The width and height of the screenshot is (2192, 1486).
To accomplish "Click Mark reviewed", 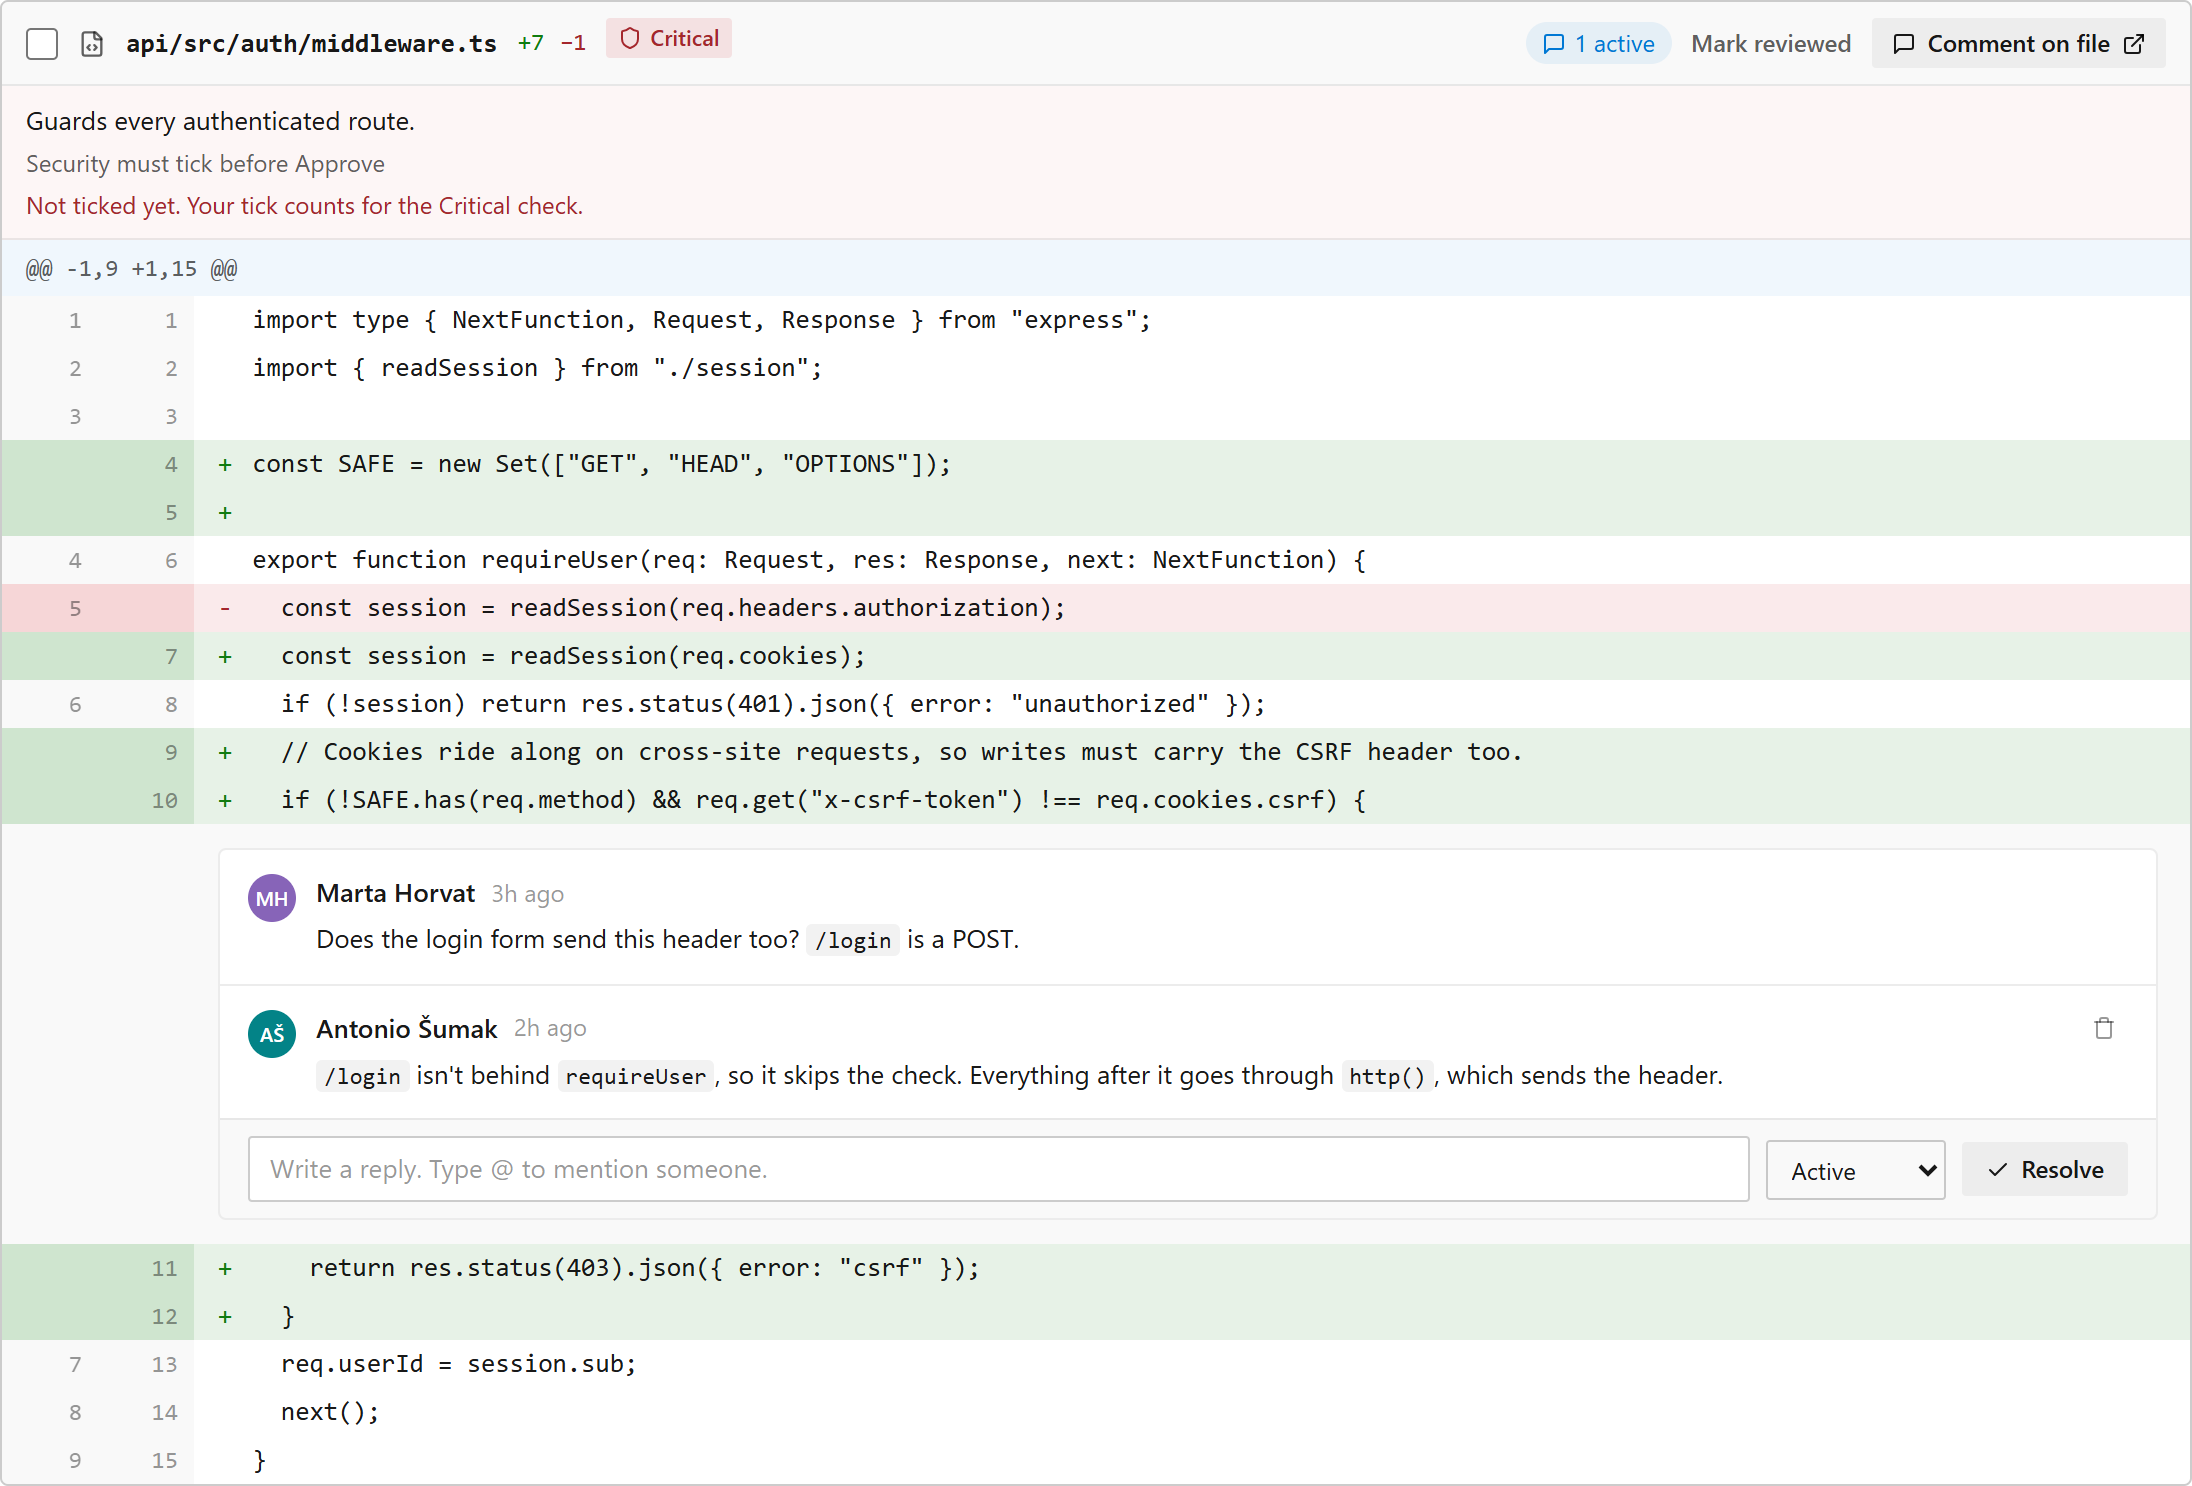I will pos(1771,44).
